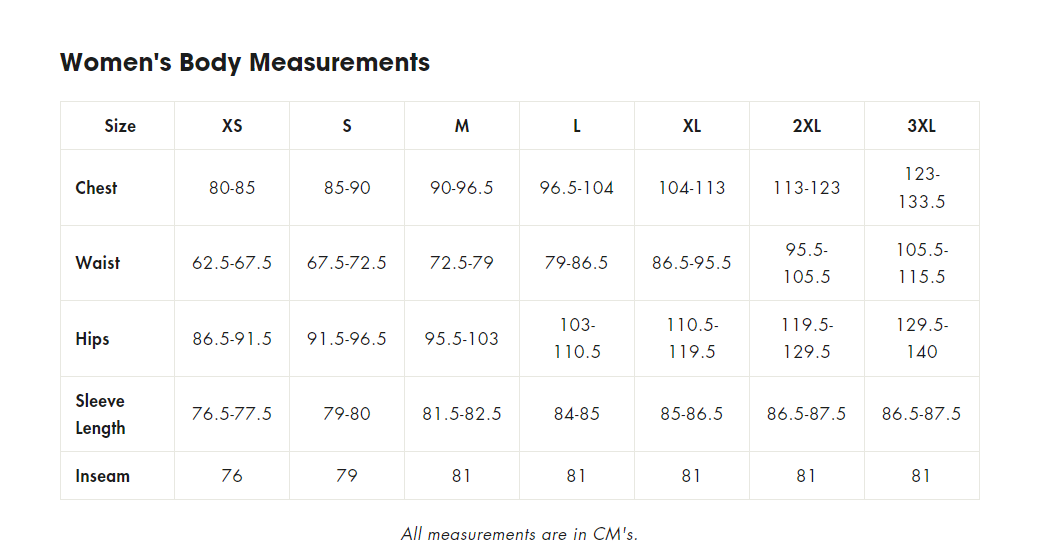
Task: Select the Waist row label
Action: [98, 263]
